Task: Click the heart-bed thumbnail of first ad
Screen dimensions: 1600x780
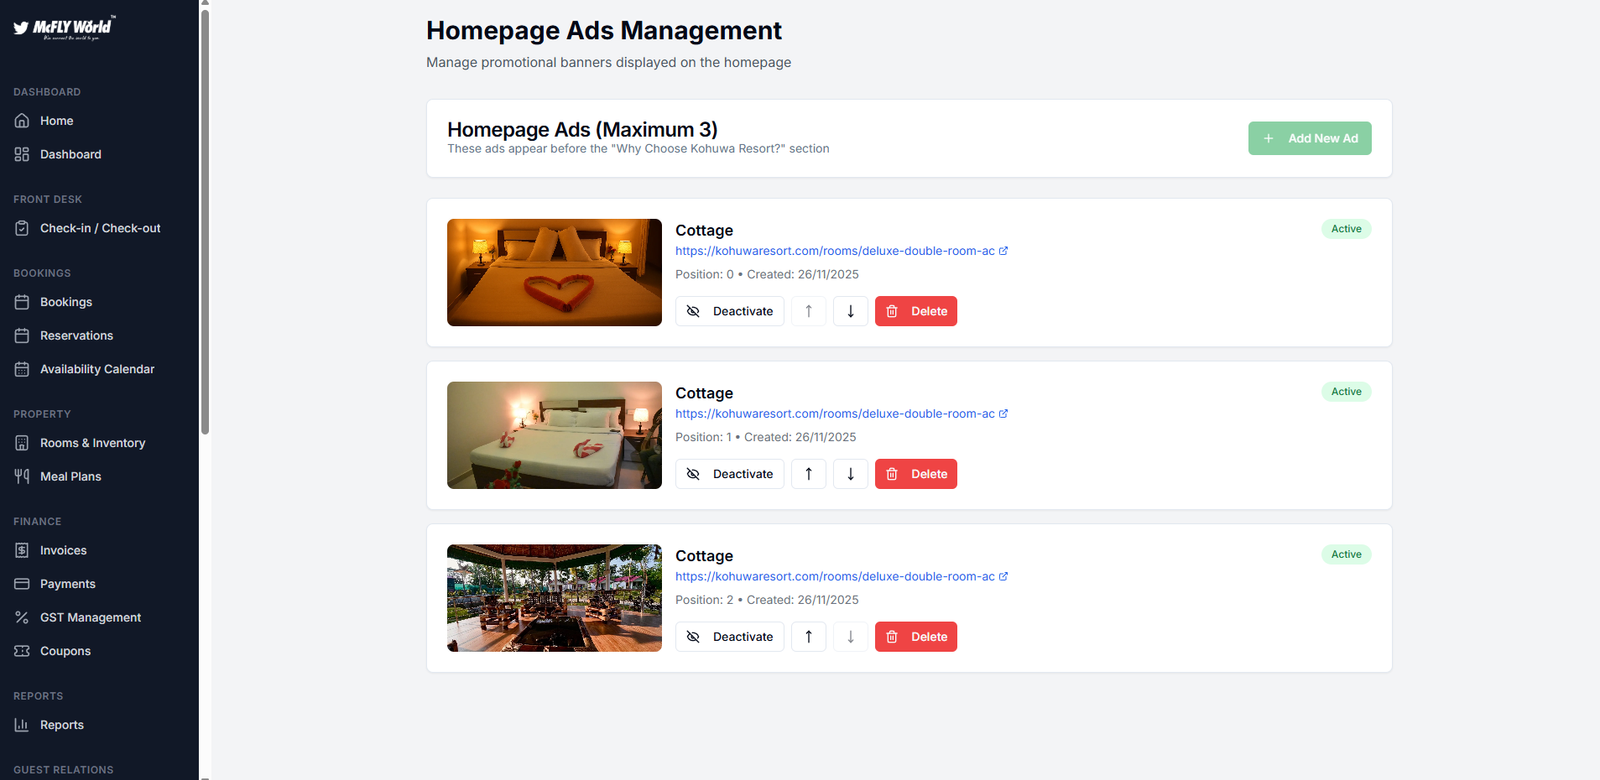Action: [554, 273]
